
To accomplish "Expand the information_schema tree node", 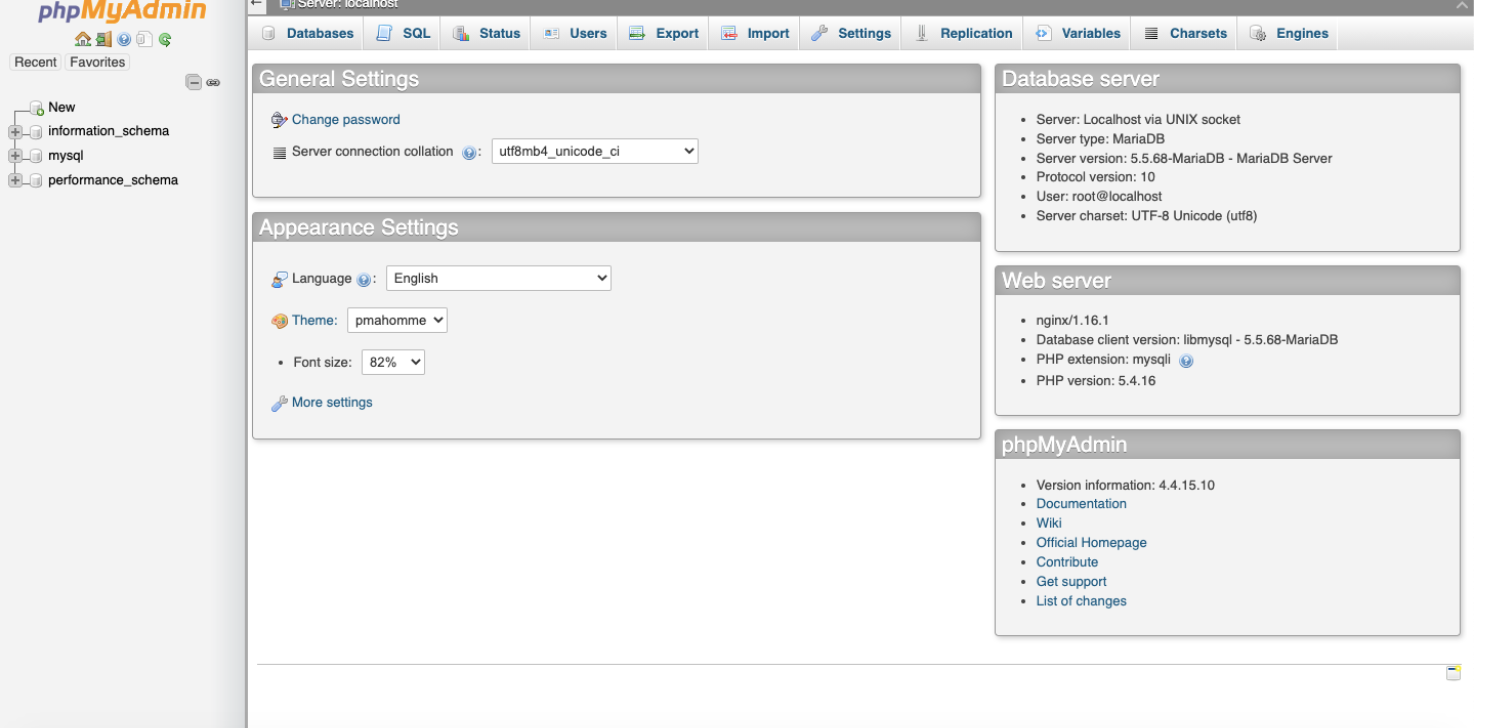I will tap(15, 132).
